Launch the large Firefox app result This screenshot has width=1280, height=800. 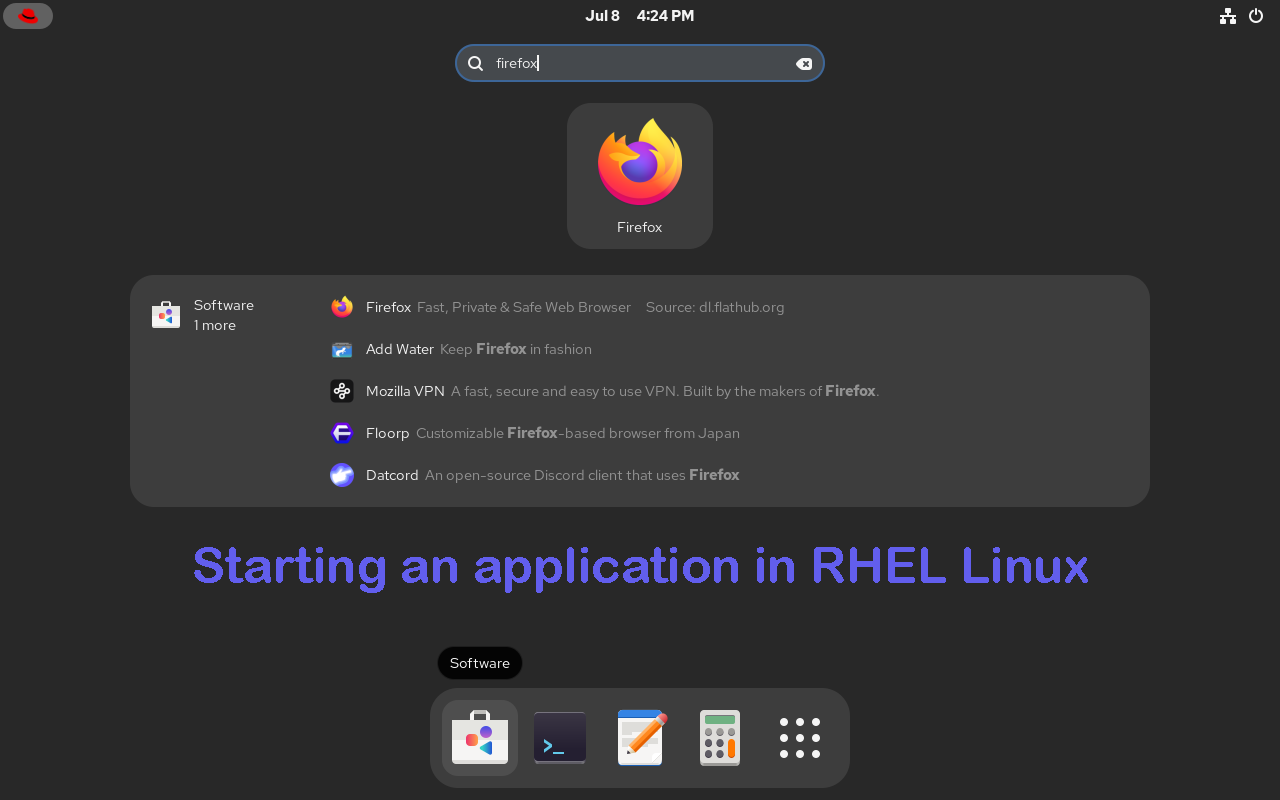pos(640,176)
